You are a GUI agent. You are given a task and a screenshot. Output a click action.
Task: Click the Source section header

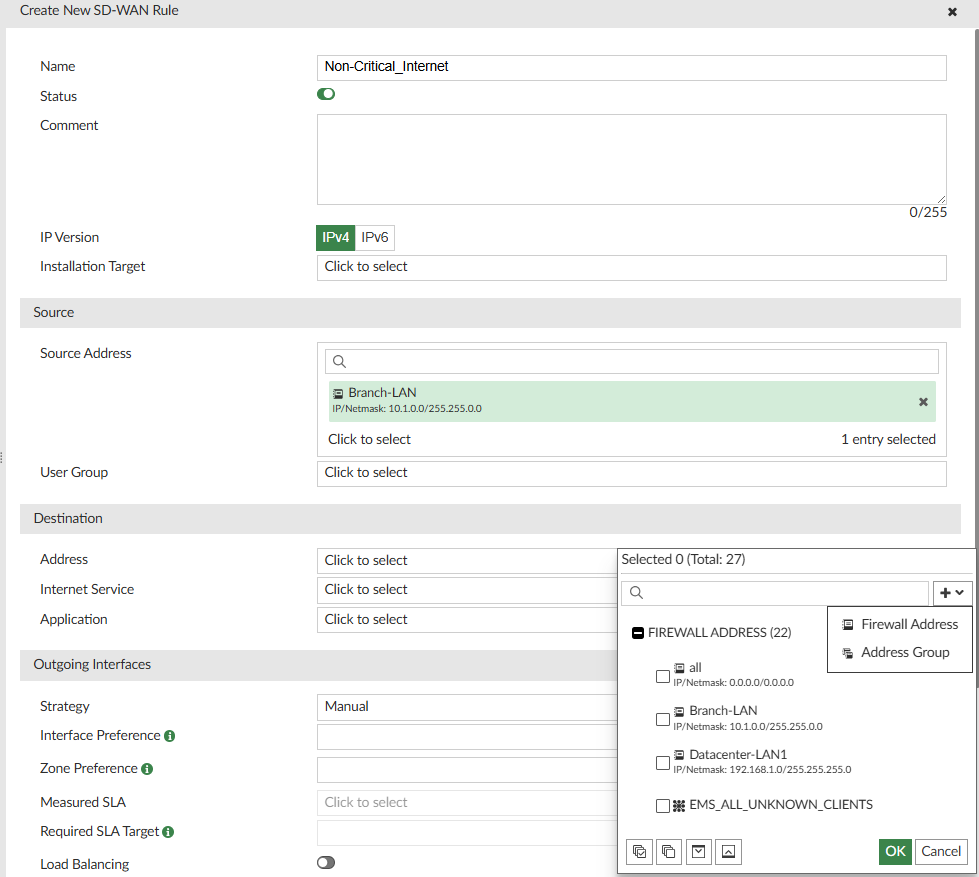490,313
